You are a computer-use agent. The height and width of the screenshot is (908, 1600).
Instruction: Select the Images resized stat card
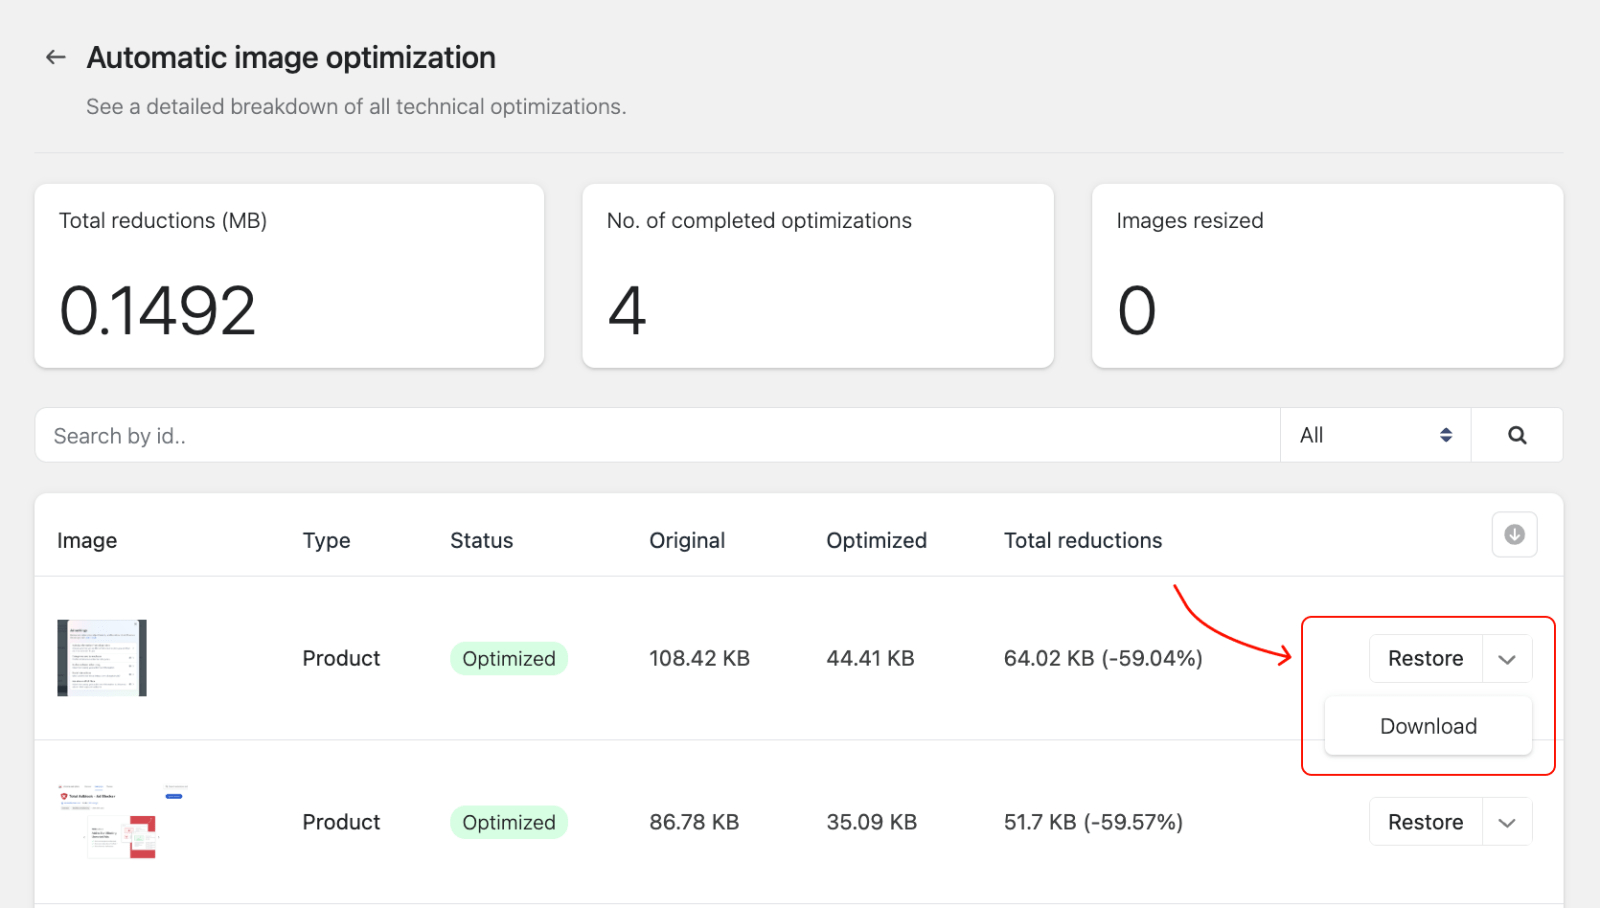(1326, 276)
